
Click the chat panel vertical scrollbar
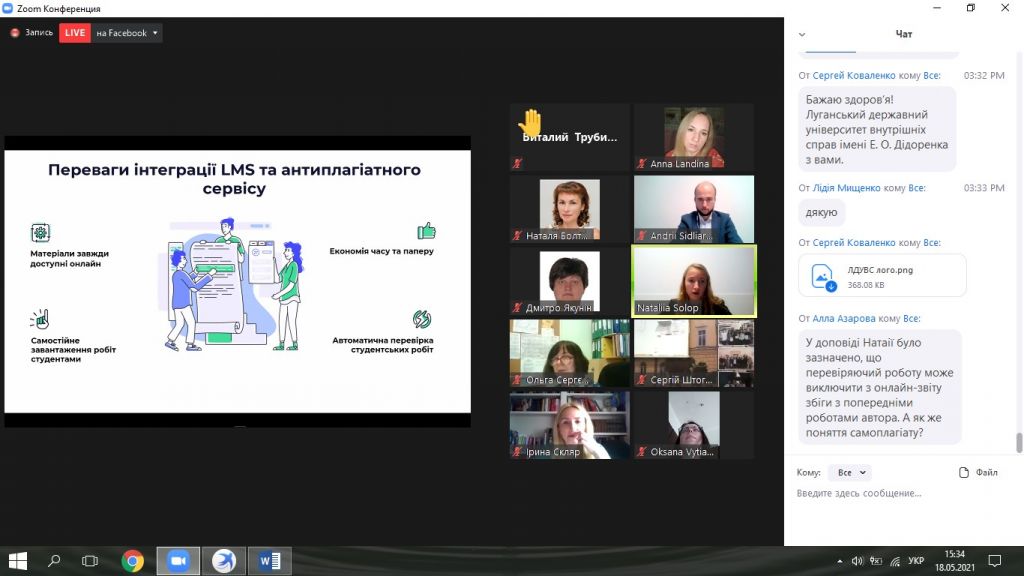[1019, 442]
